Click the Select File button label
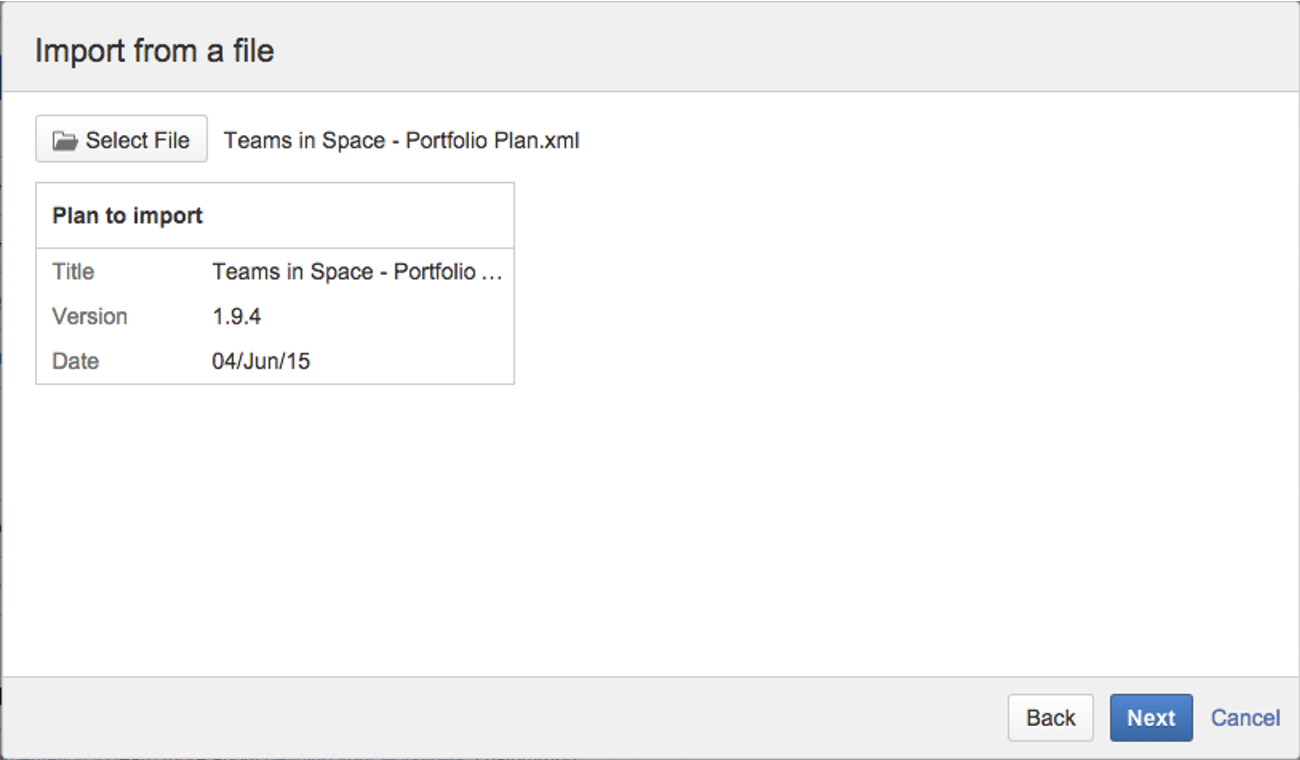This screenshot has width=1300, height=760. click(137, 140)
